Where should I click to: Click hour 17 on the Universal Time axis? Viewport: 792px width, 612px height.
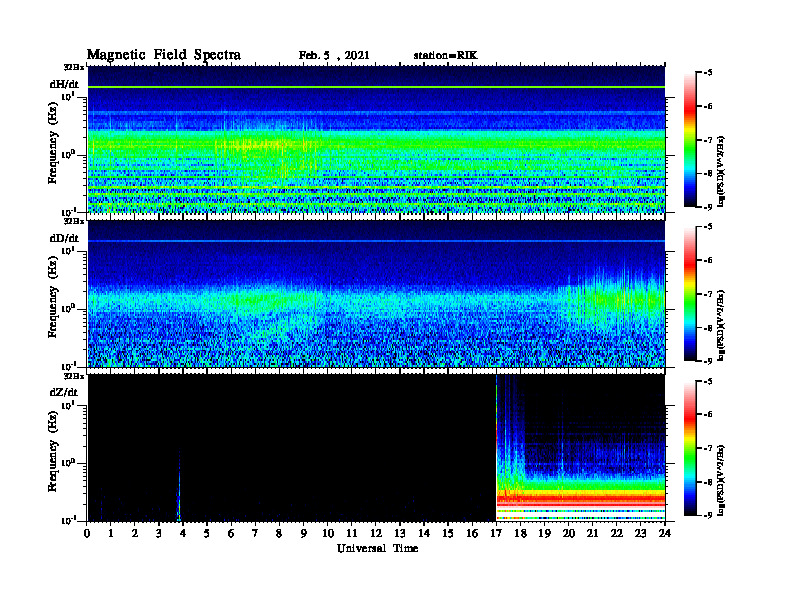pos(496,534)
